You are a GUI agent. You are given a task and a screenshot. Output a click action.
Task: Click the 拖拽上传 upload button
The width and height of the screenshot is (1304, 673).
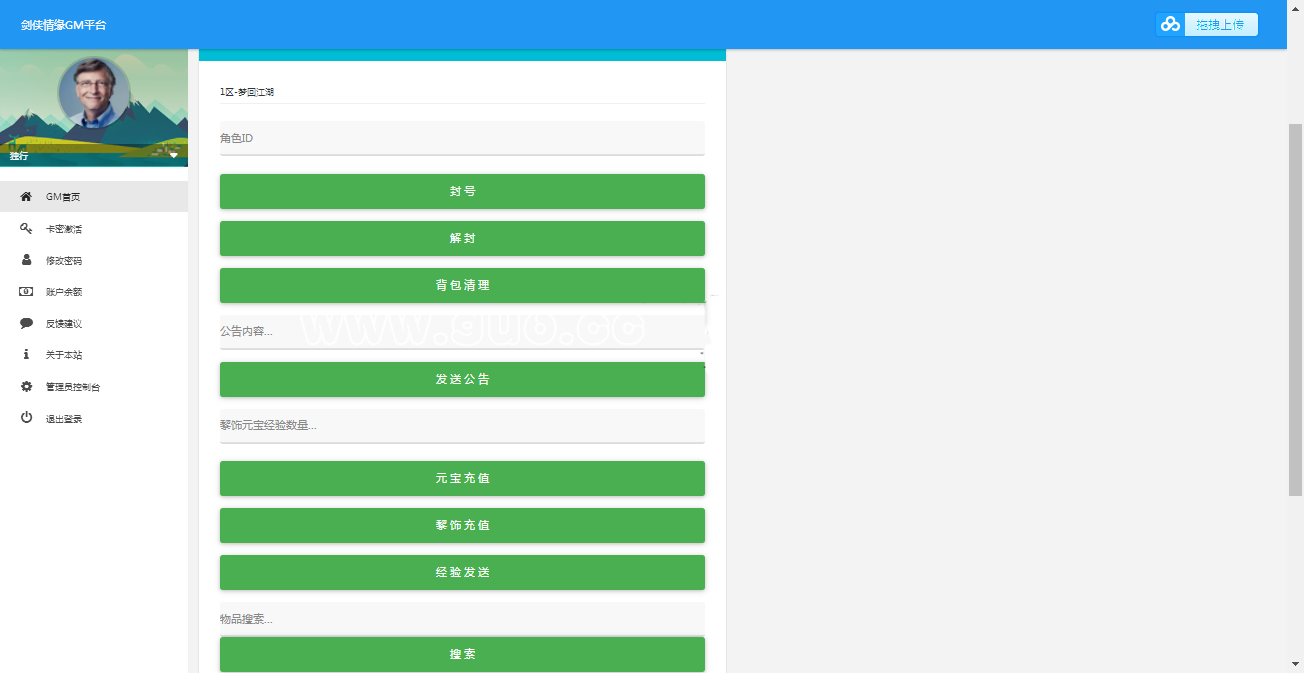1207,25
